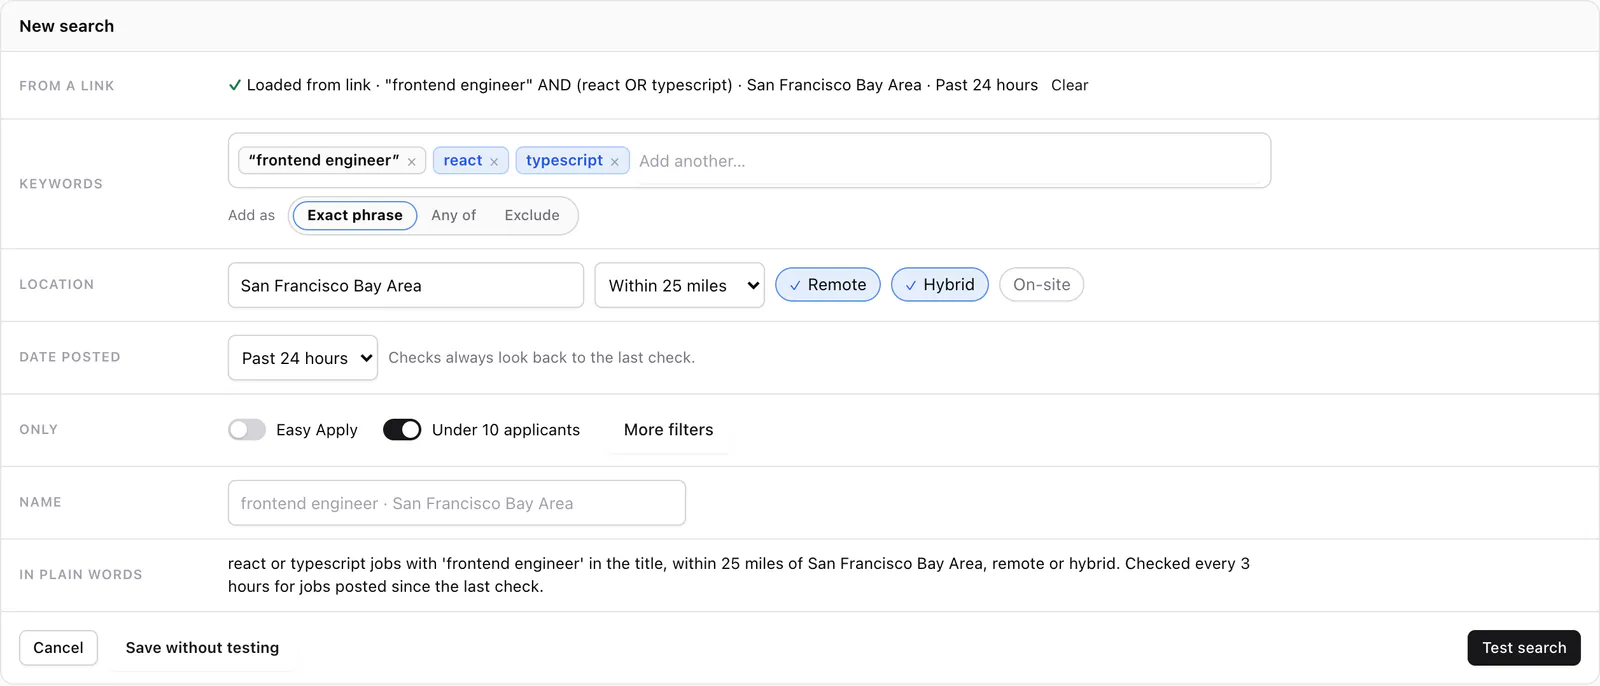This screenshot has height=686, width=1600.
Task: Remove the "frontend engineer" keyword chip
Action: pyautogui.click(x=411, y=161)
